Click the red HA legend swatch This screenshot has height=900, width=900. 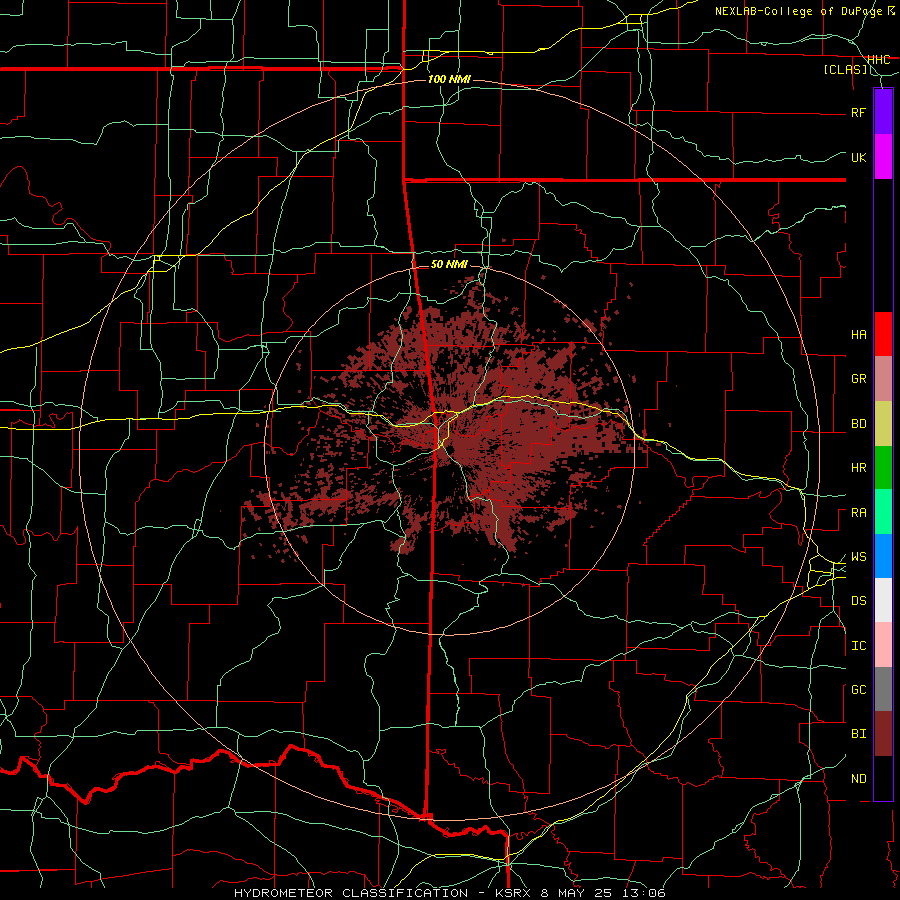[883, 334]
